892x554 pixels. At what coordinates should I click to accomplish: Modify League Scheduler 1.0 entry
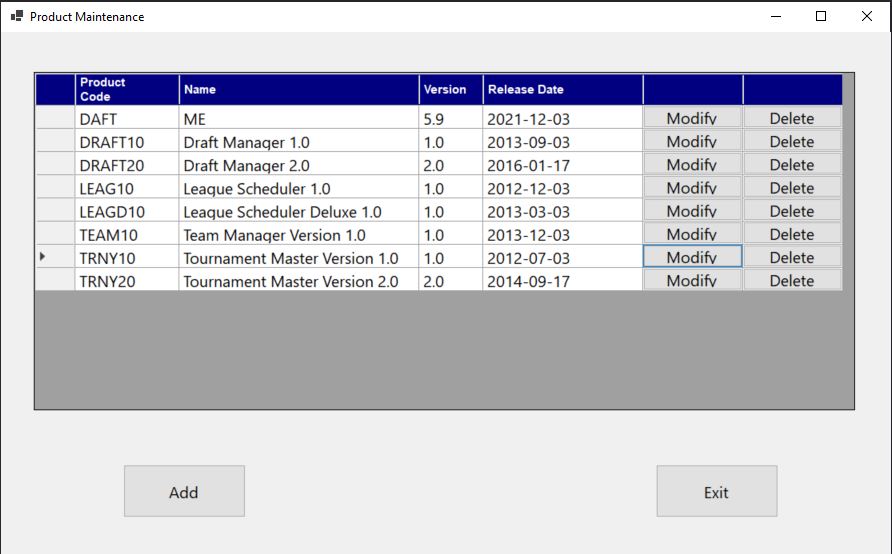click(692, 188)
